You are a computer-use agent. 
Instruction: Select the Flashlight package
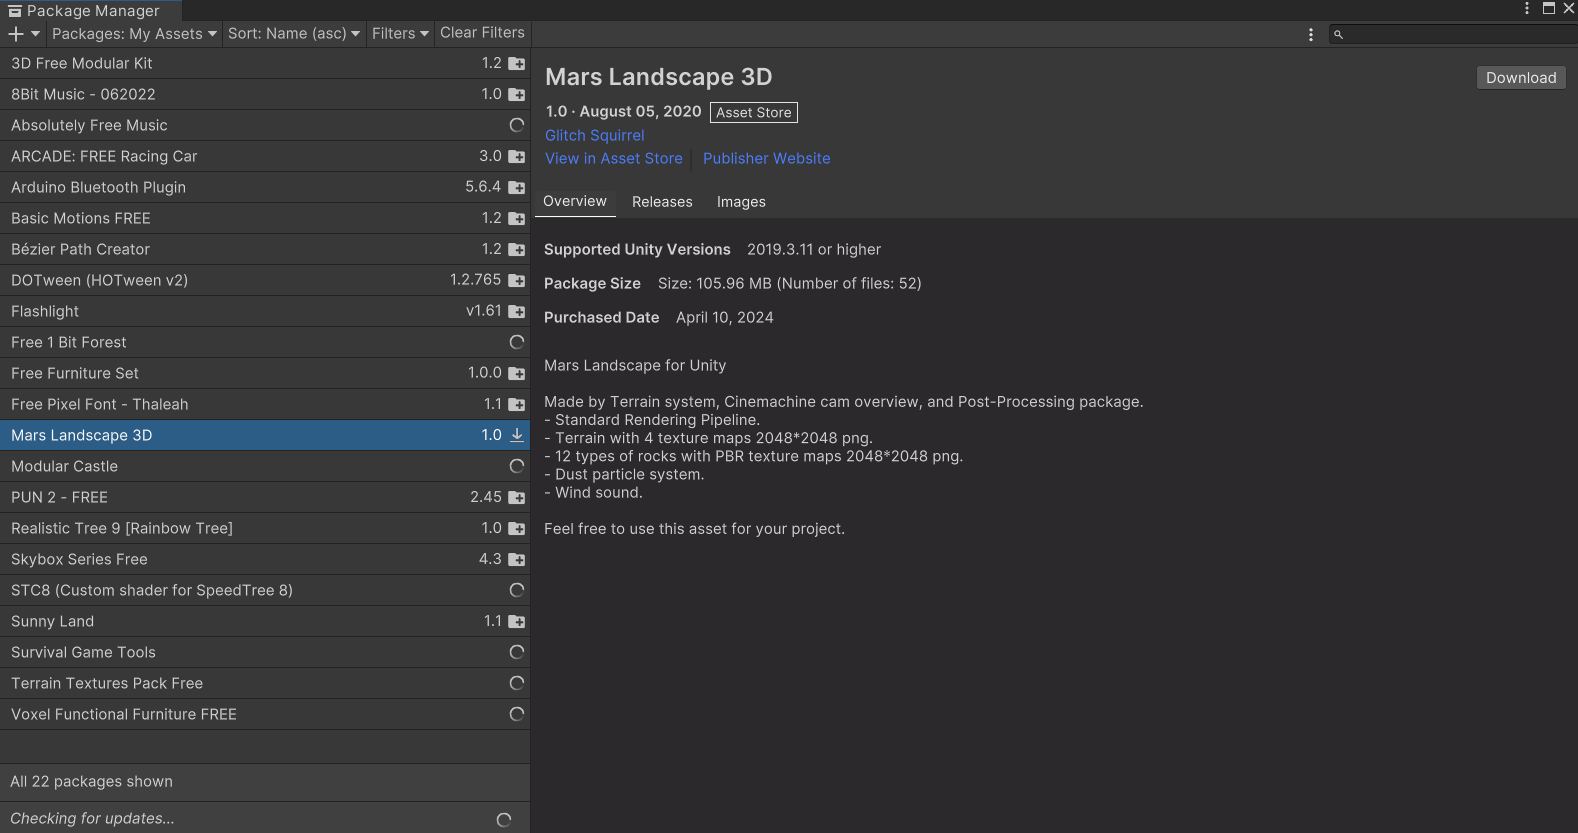point(265,311)
